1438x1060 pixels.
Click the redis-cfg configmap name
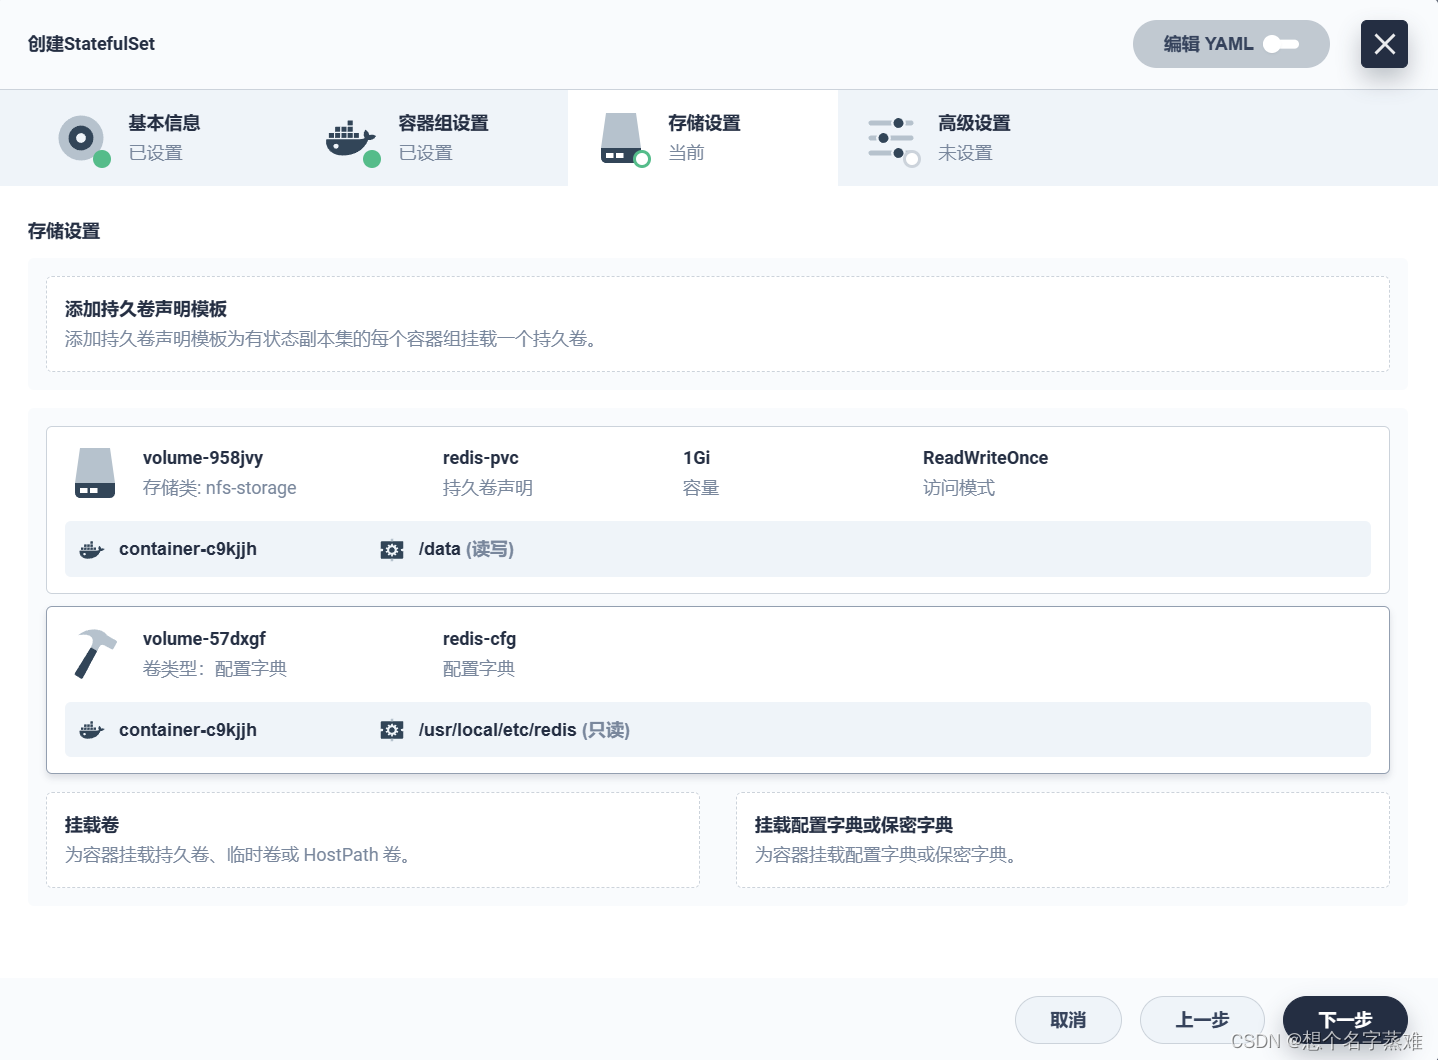(x=480, y=639)
